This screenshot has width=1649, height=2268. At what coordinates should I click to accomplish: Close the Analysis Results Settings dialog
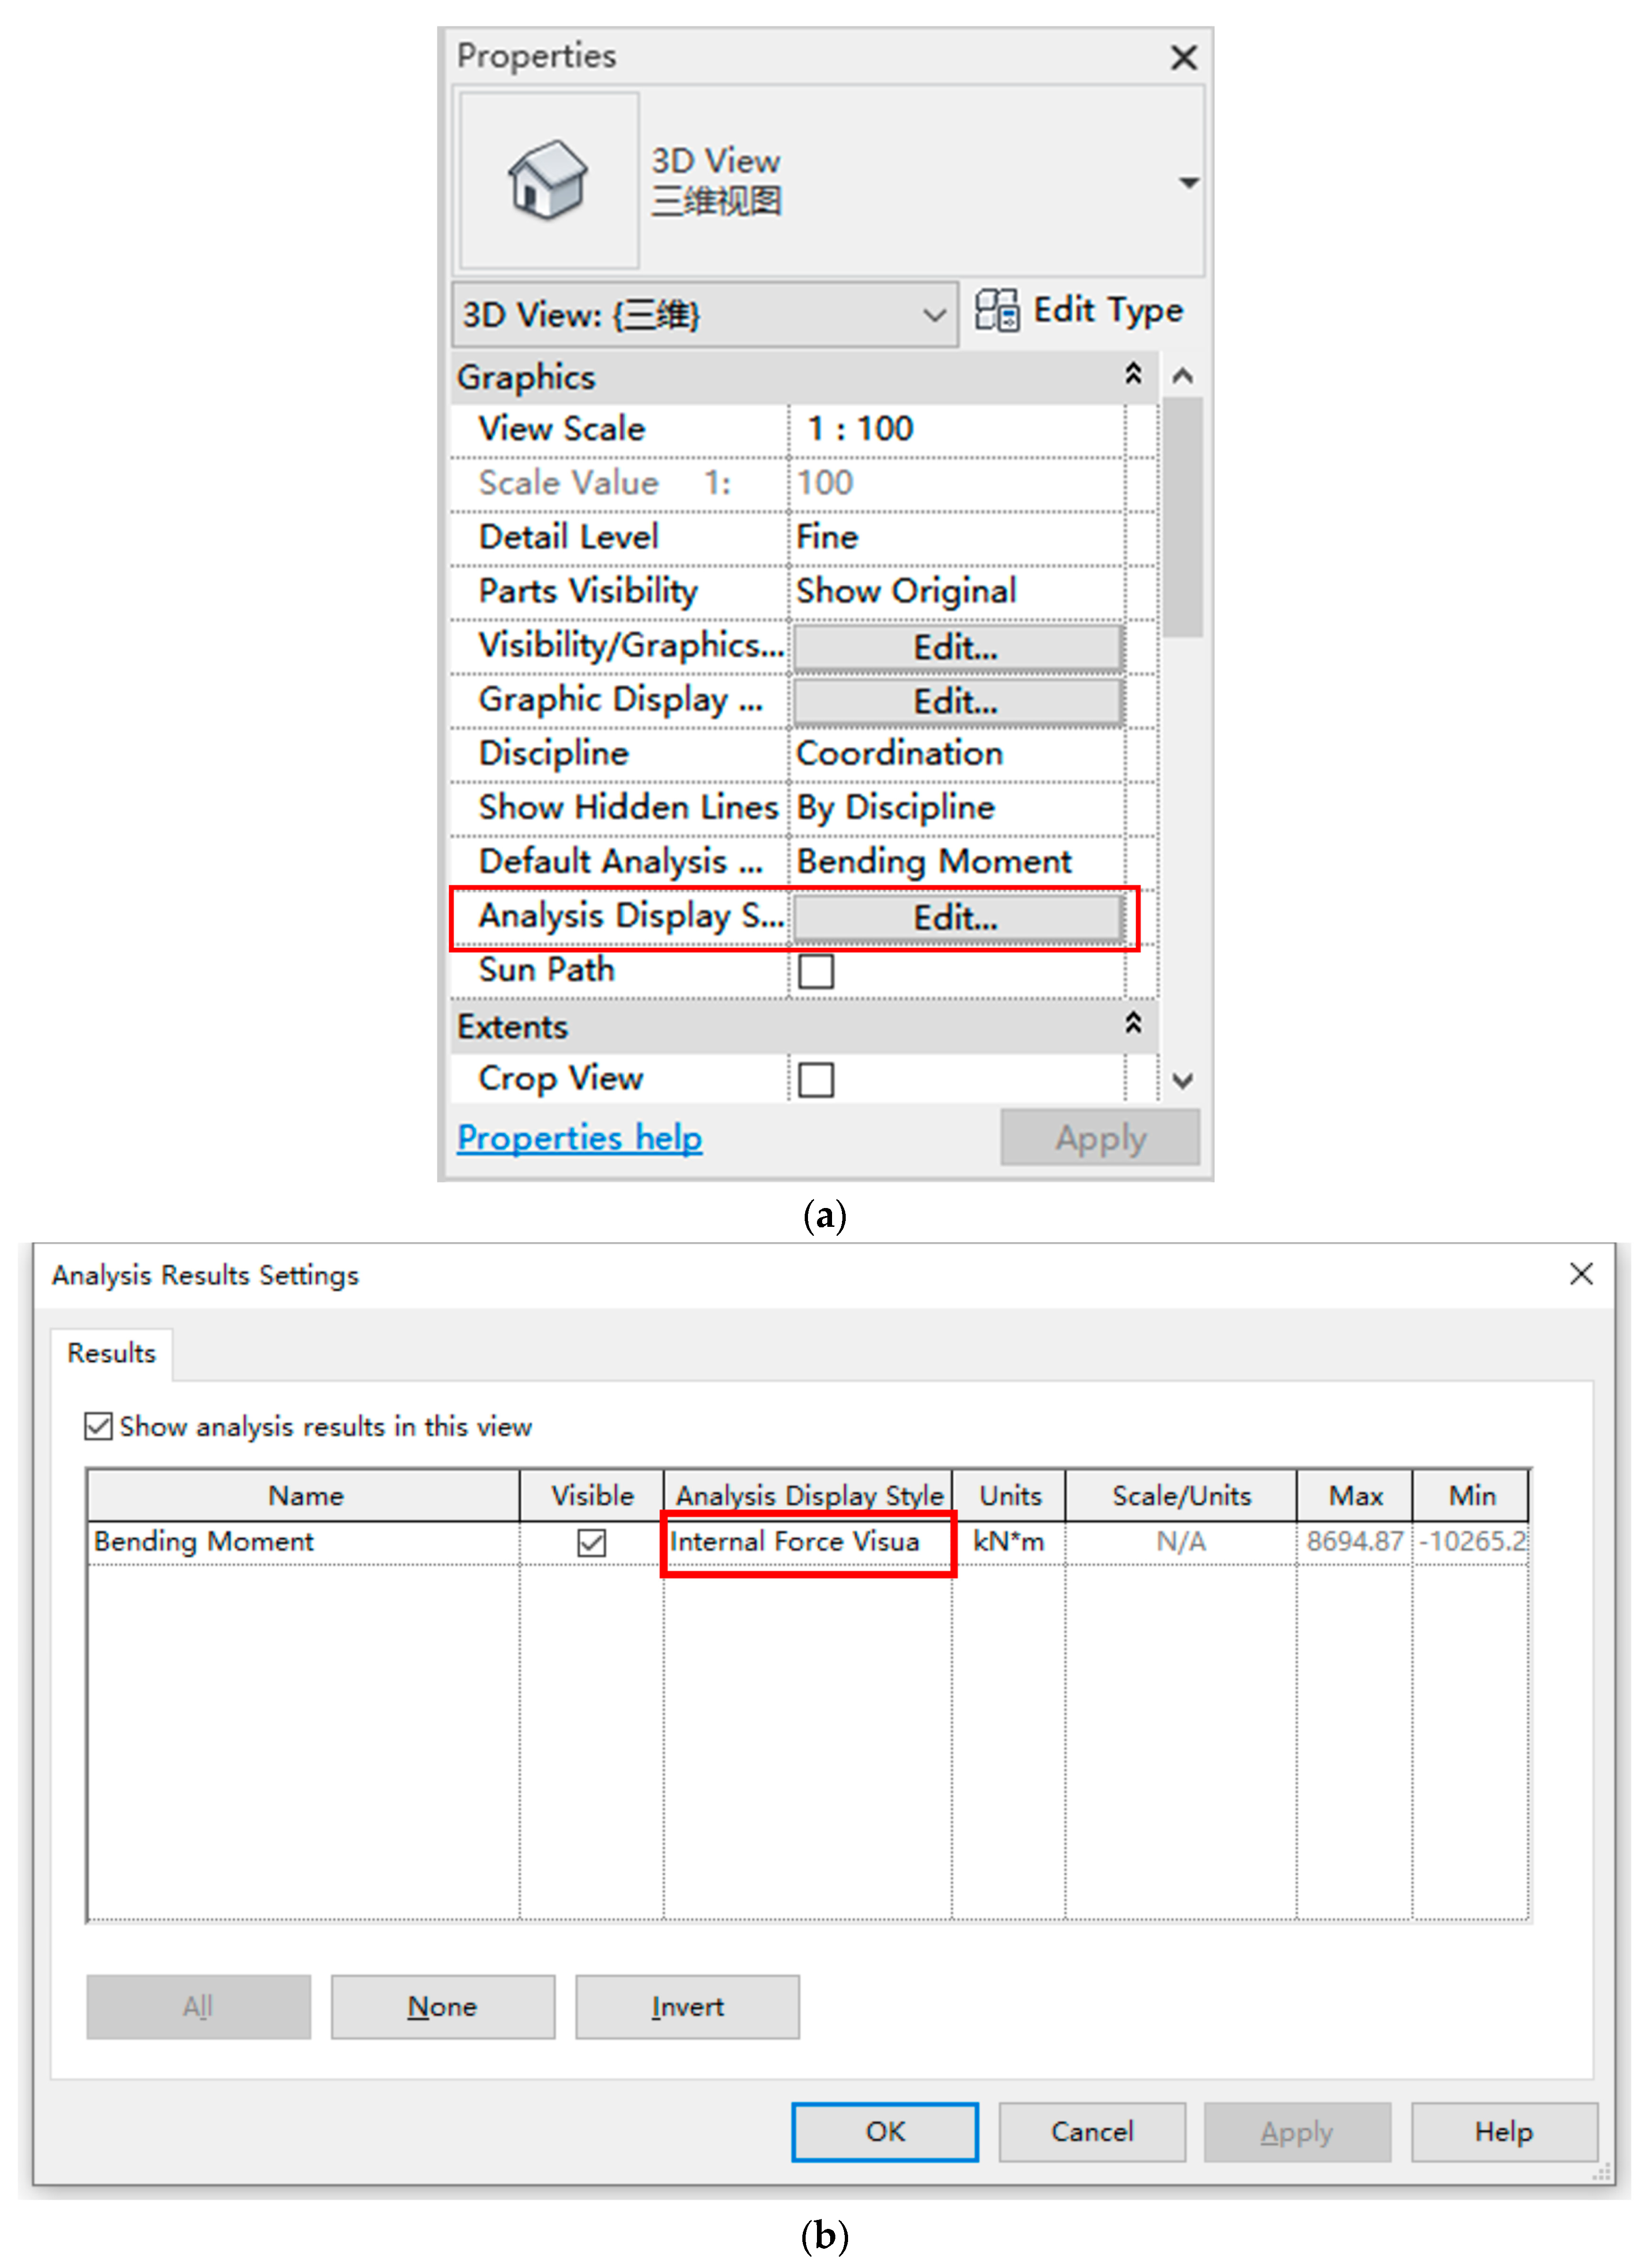[1580, 1273]
